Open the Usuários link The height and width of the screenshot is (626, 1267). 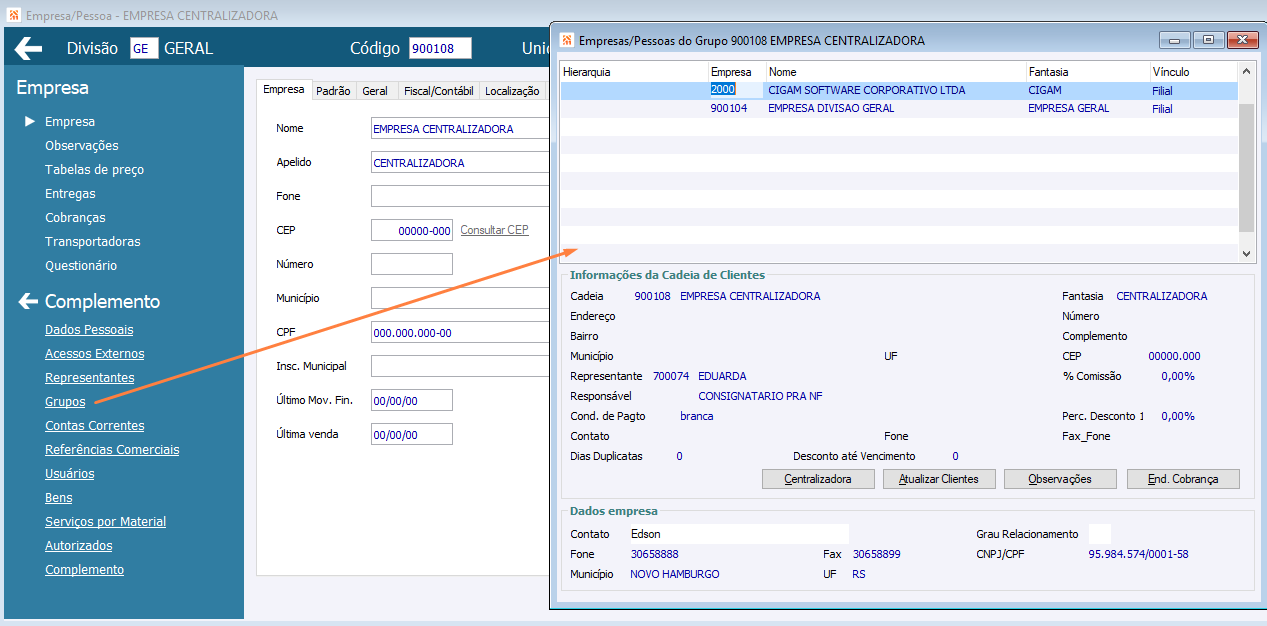pyautogui.click(x=70, y=474)
